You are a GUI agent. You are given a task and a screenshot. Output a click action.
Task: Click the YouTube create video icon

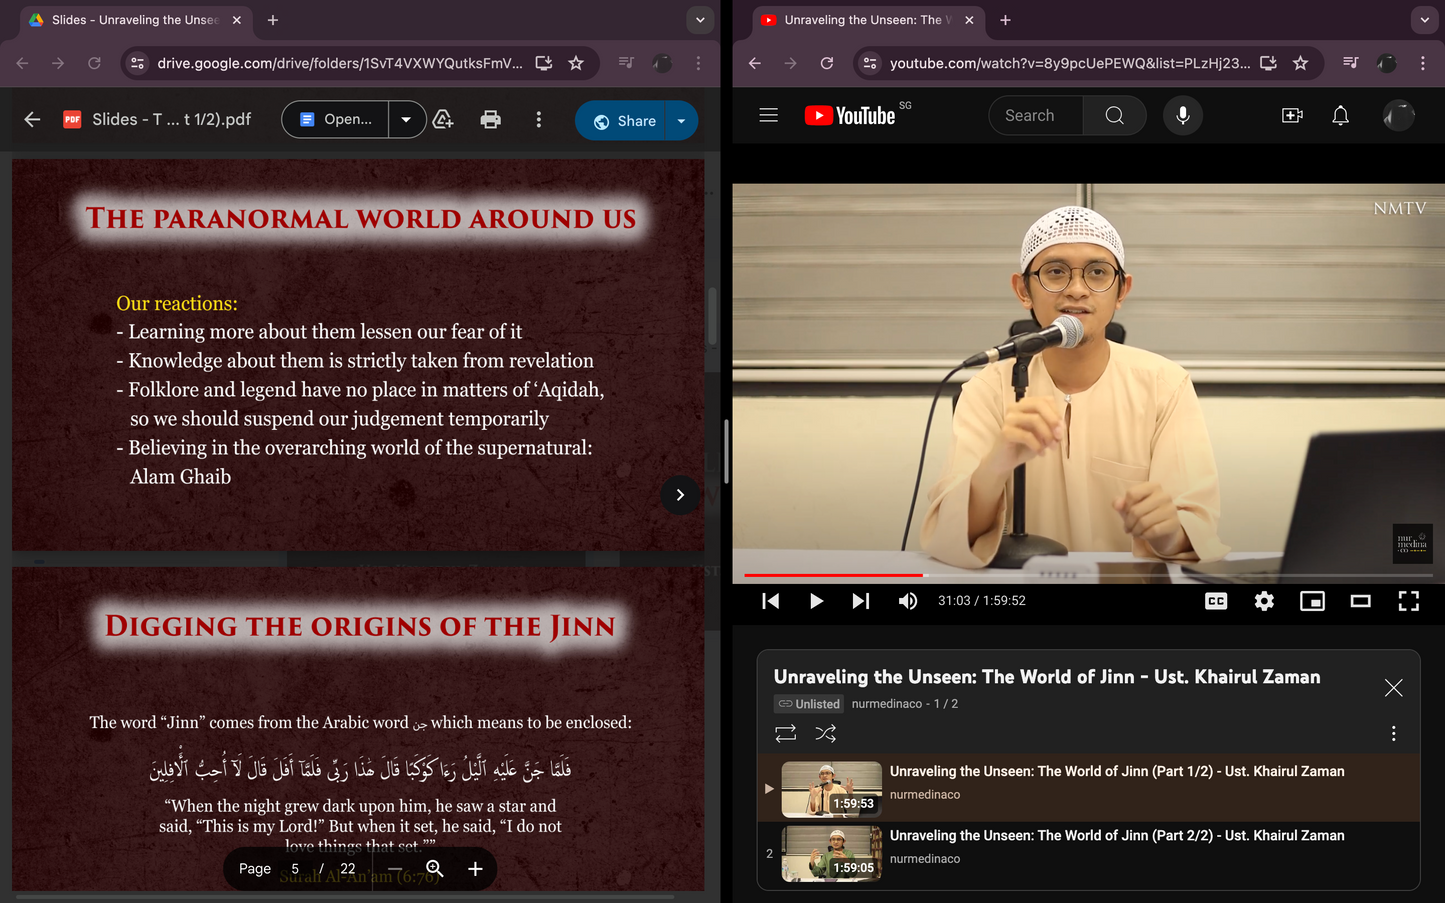pos(1292,116)
